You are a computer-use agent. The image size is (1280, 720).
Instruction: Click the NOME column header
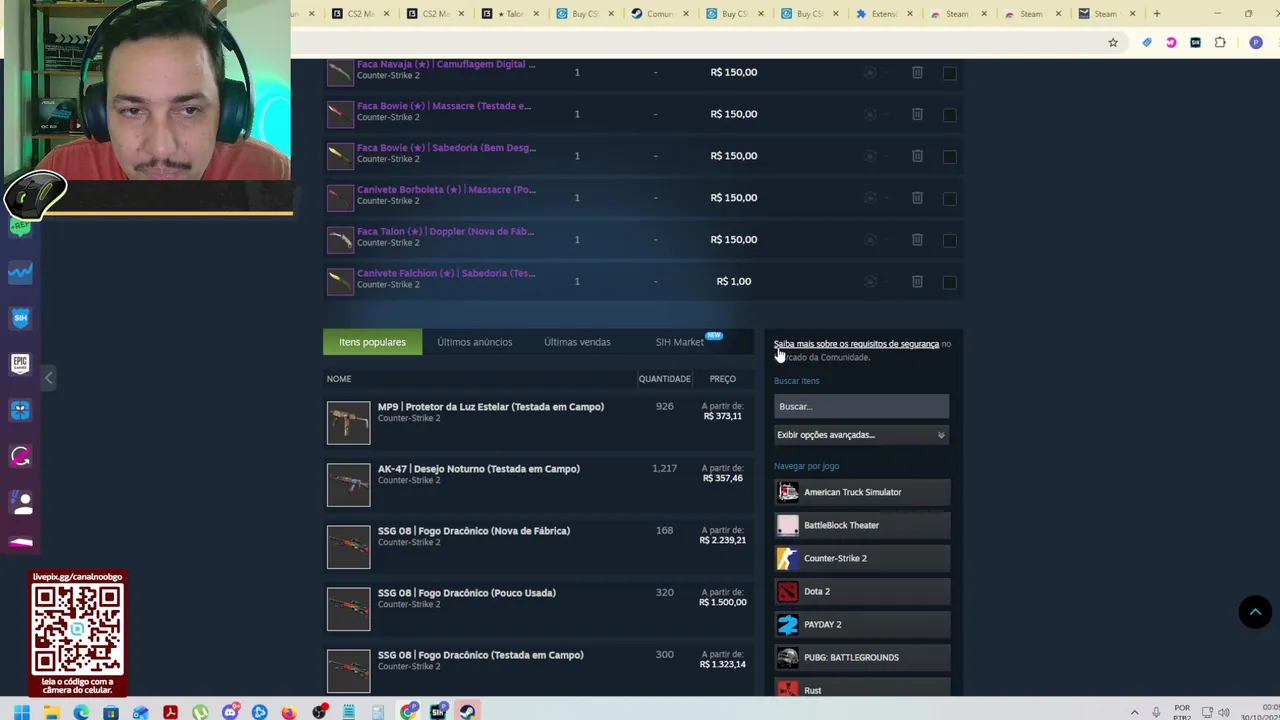(x=339, y=379)
